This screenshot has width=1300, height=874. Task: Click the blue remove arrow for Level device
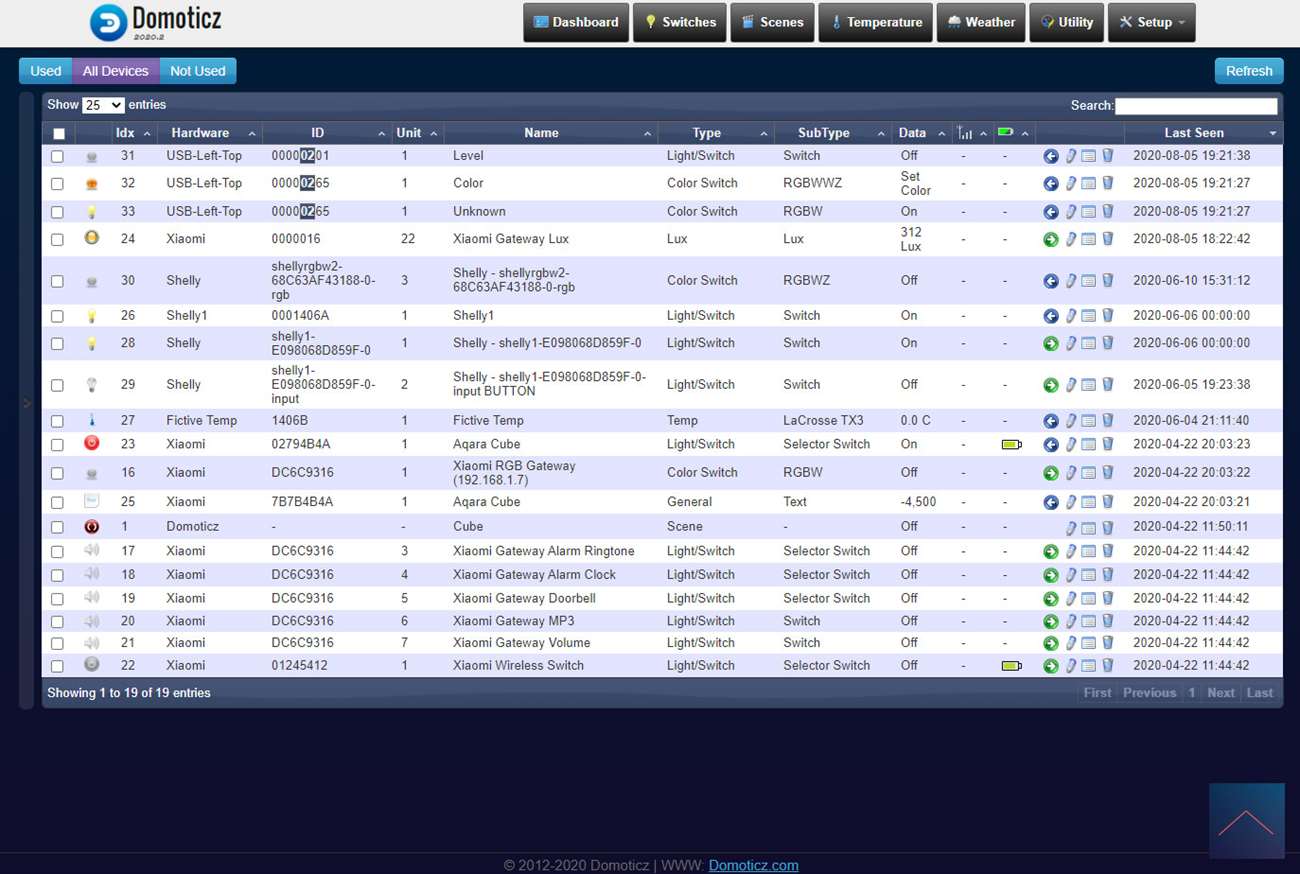click(1050, 156)
